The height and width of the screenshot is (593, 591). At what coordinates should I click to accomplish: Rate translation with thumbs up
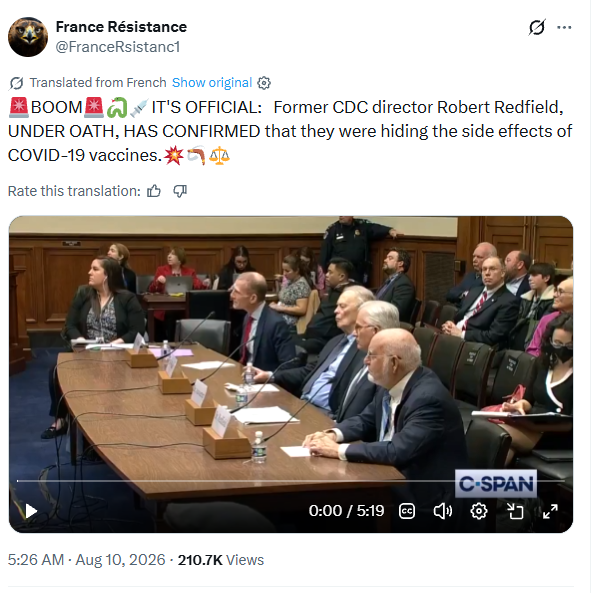pos(154,191)
